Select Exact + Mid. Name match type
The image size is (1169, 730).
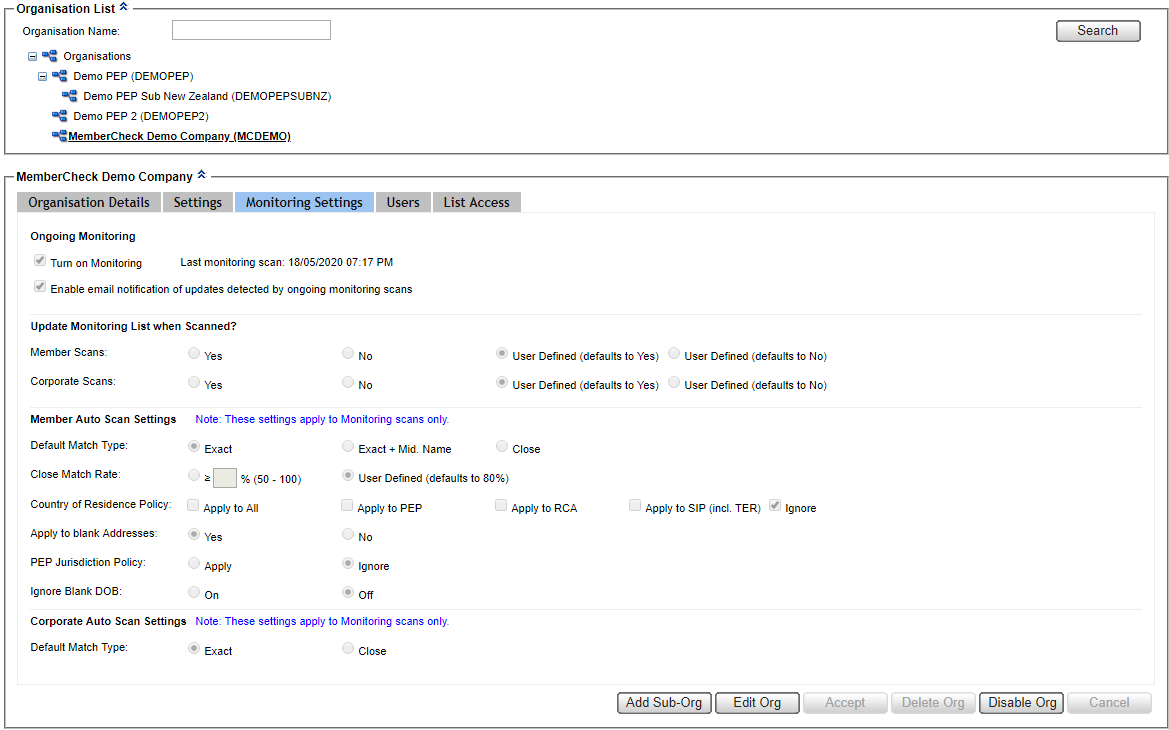(x=347, y=447)
